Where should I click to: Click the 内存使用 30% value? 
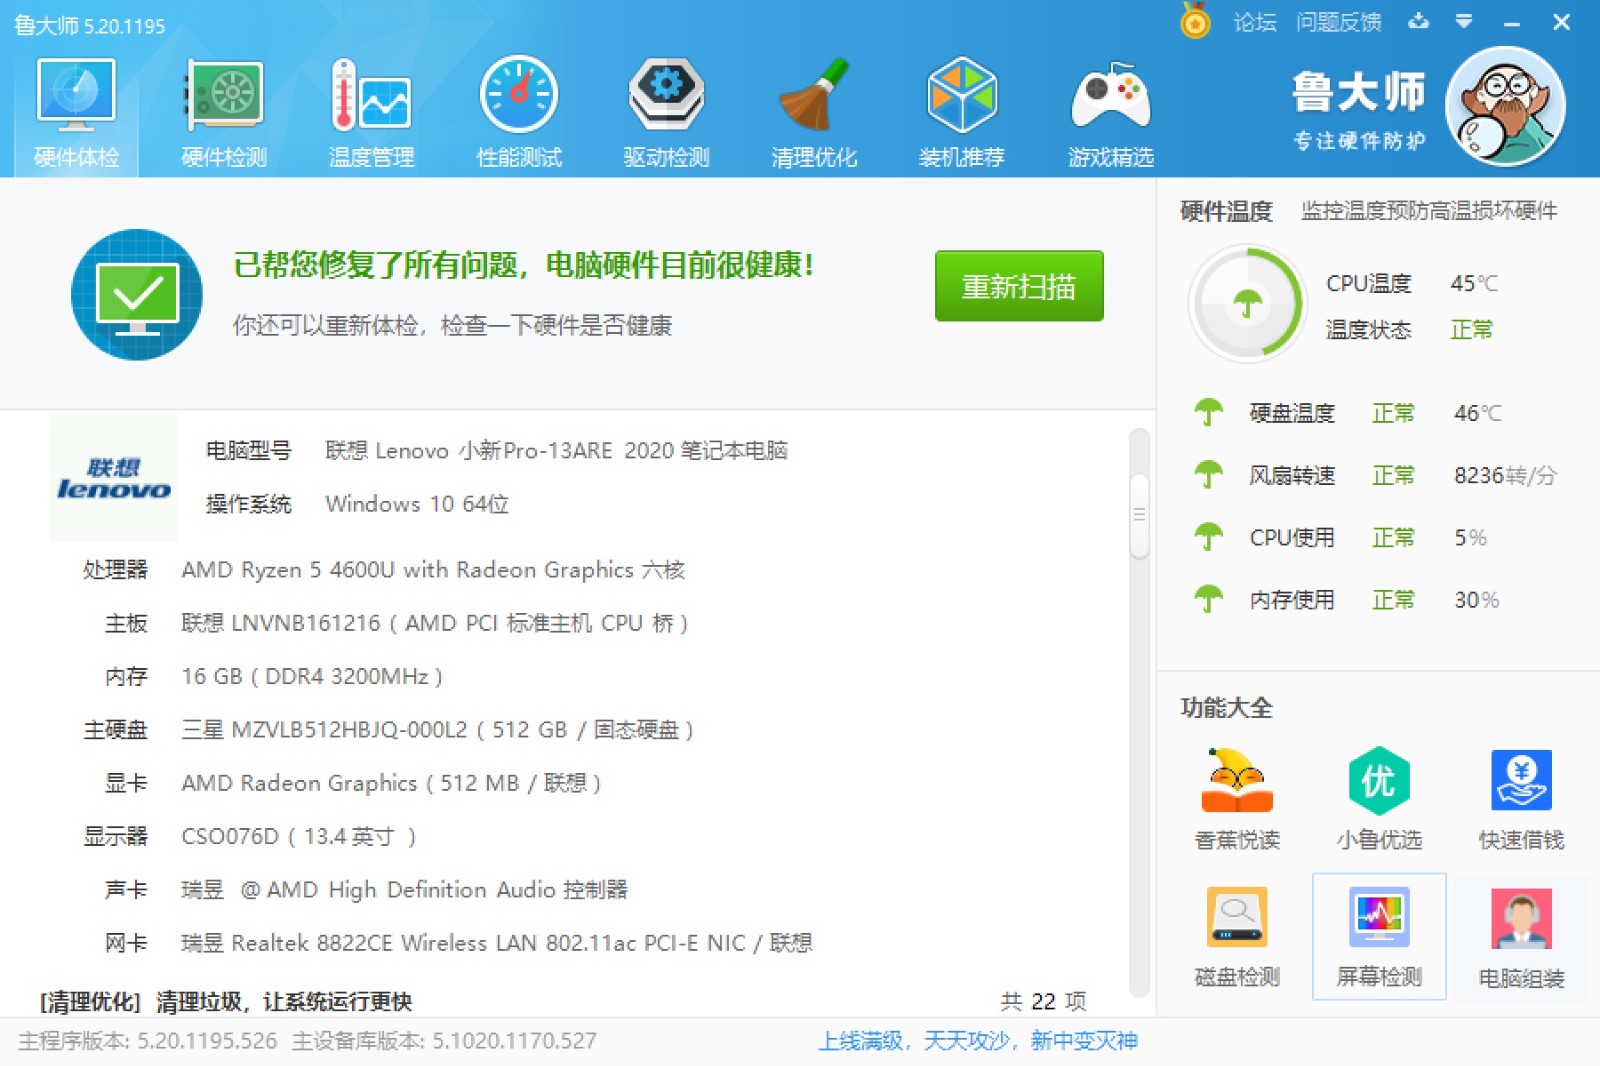(1476, 600)
